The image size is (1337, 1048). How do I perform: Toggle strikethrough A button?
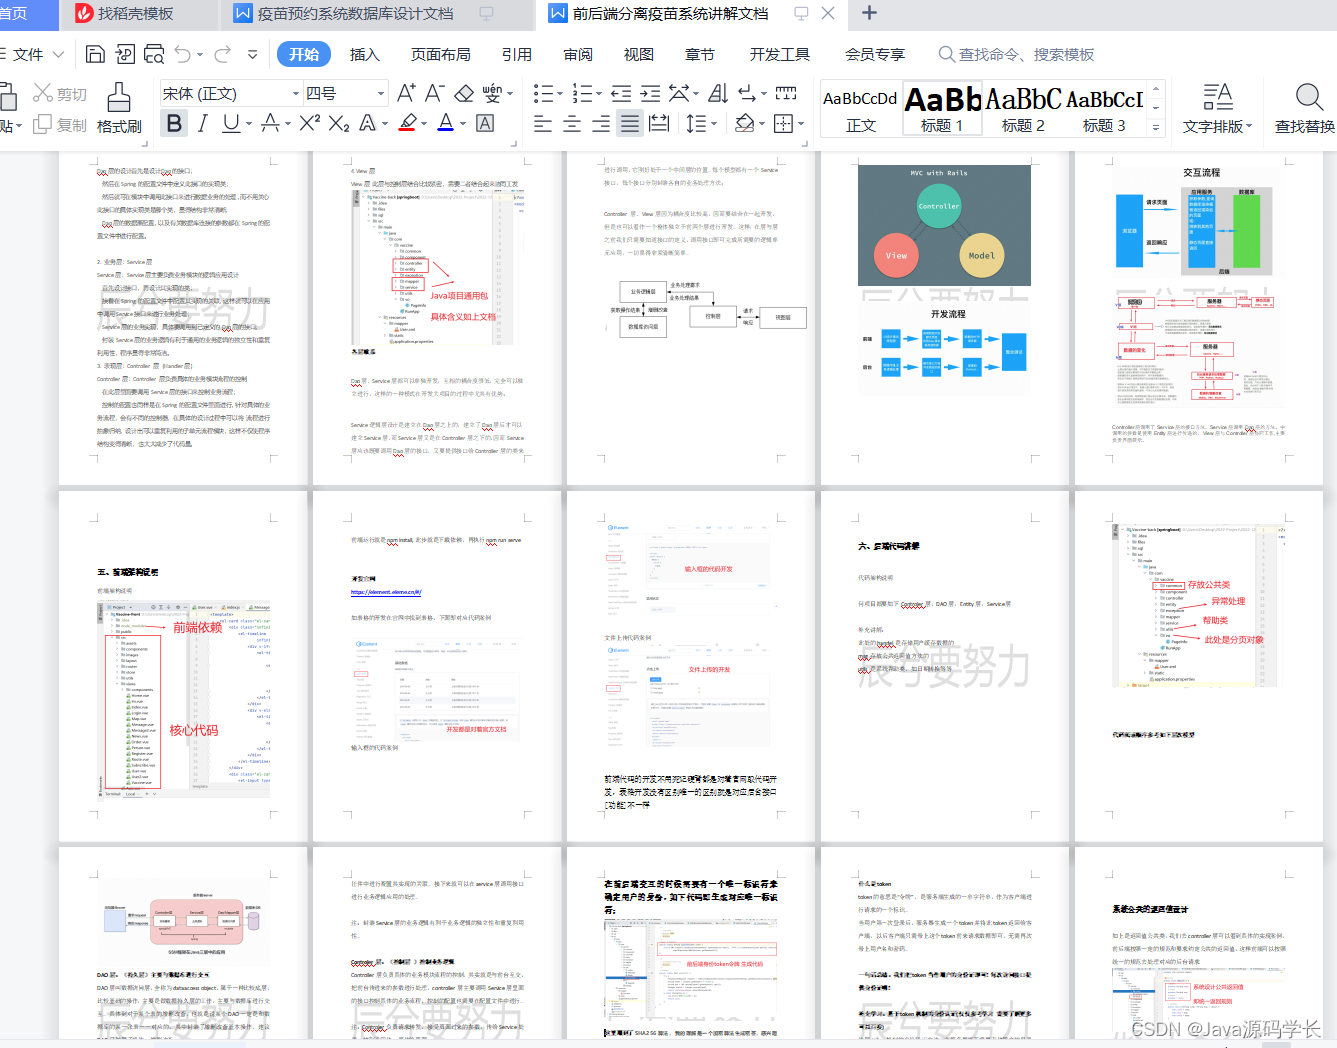269,123
